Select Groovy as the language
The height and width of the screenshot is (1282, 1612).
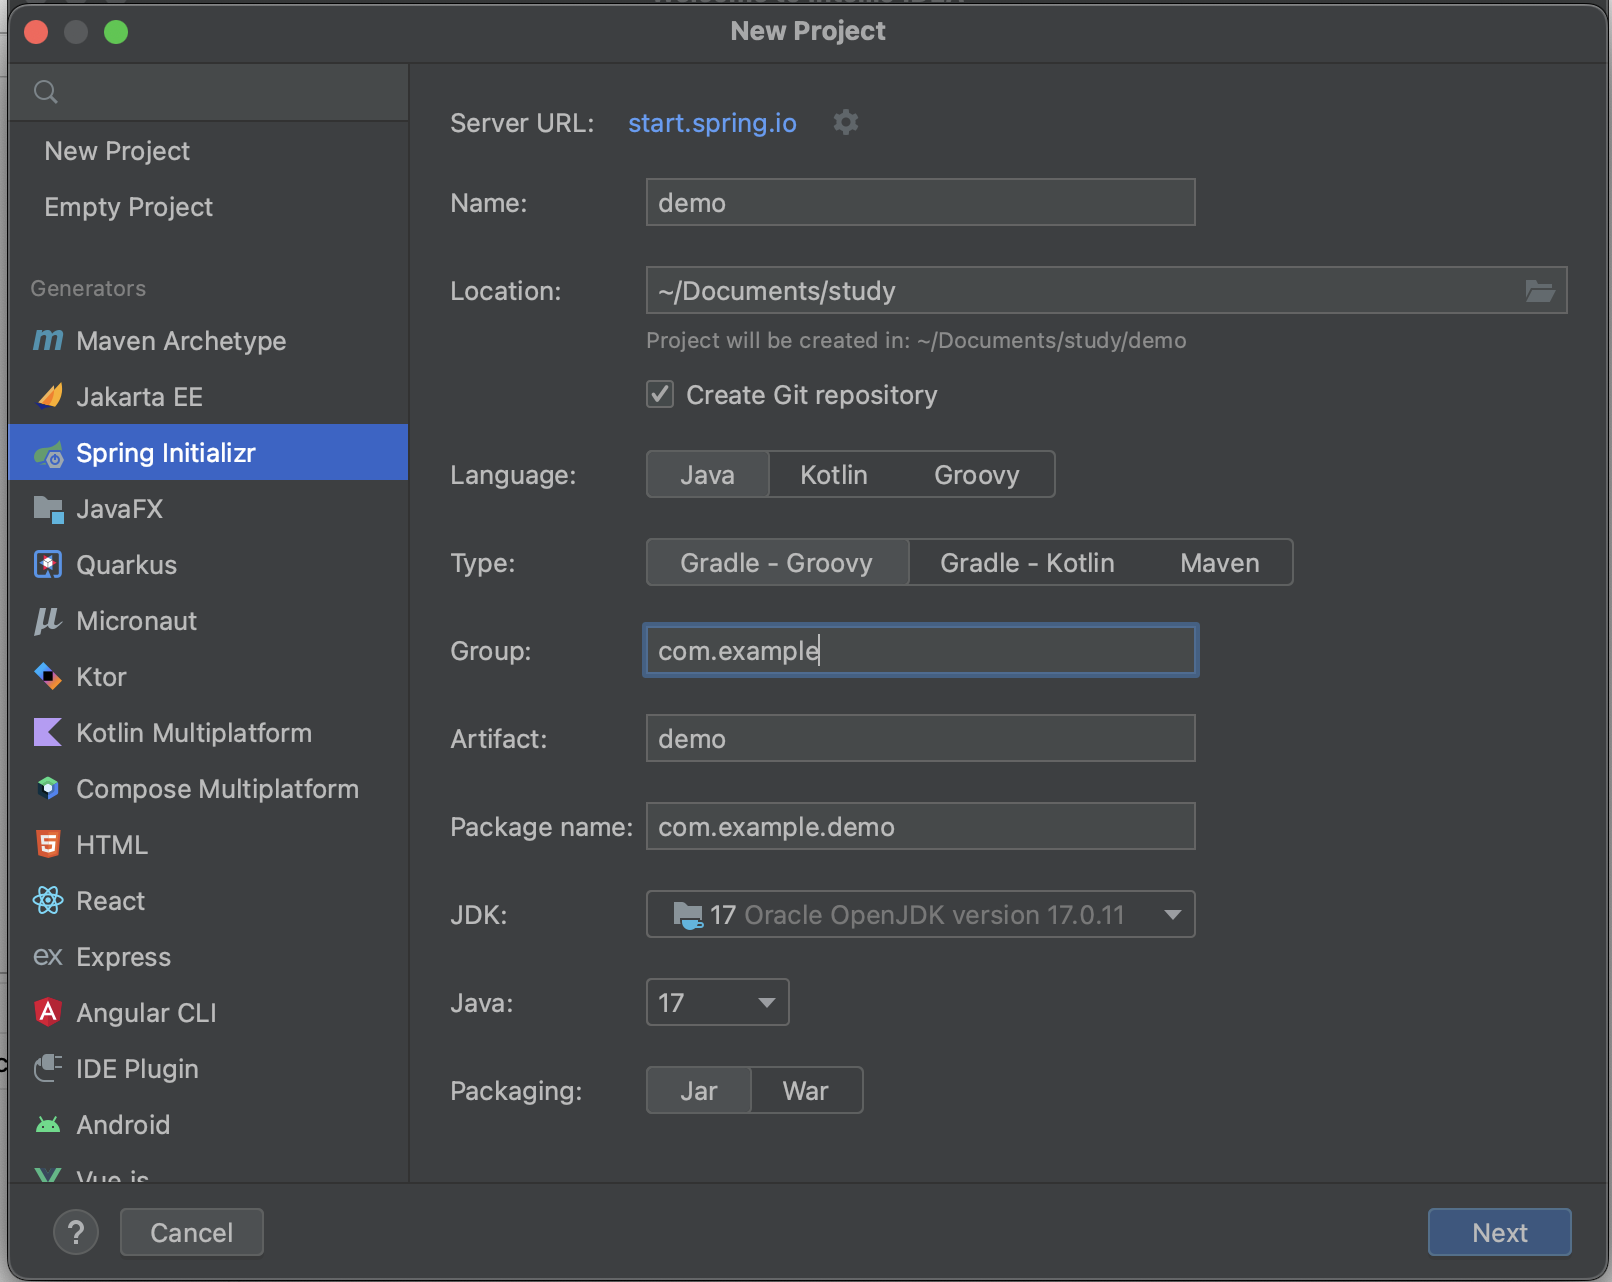tap(977, 475)
